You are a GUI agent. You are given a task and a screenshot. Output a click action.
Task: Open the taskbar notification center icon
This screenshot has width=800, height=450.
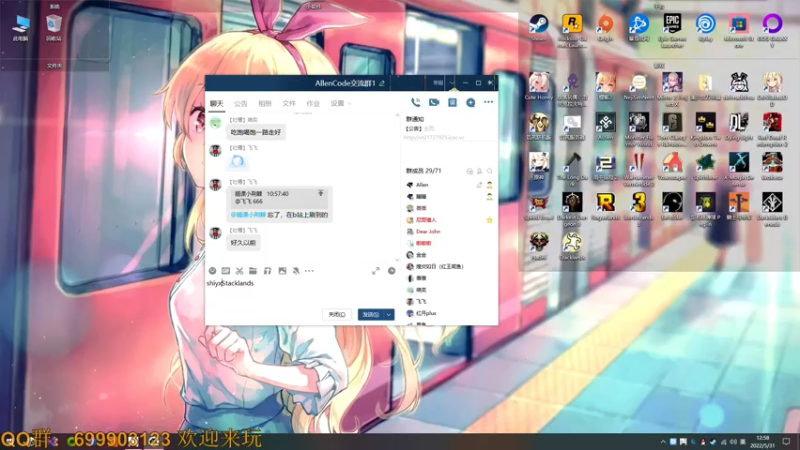click(786, 441)
